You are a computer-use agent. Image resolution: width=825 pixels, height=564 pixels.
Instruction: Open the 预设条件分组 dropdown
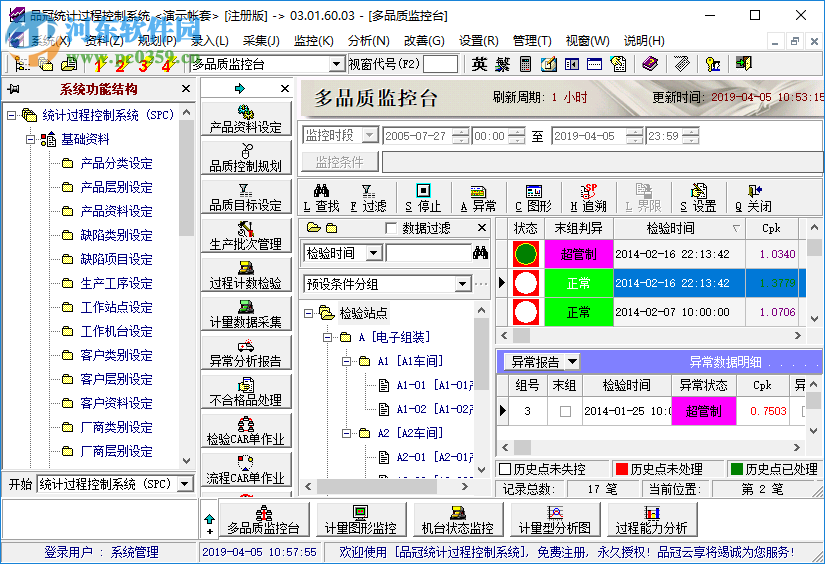click(x=462, y=284)
